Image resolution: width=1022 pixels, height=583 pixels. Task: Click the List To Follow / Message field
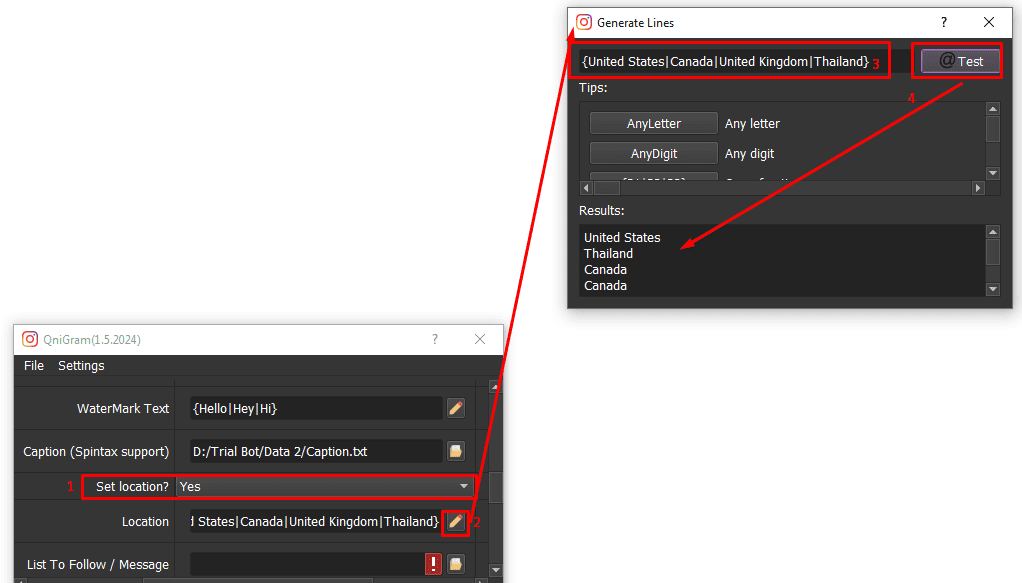pyautogui.click(x=306, y=564)
